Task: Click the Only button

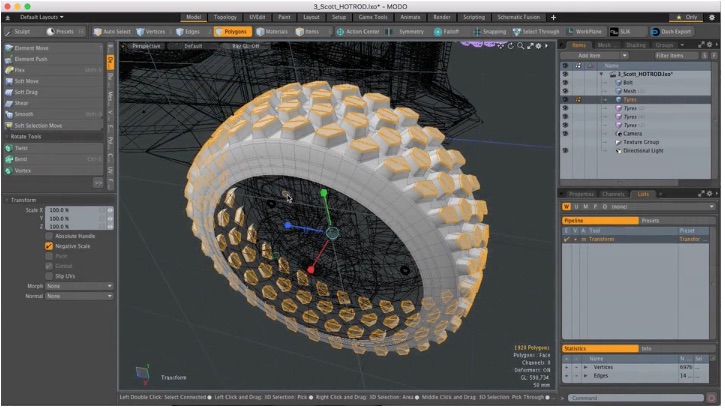Action: pyautogui.click(x=686, y=17)
